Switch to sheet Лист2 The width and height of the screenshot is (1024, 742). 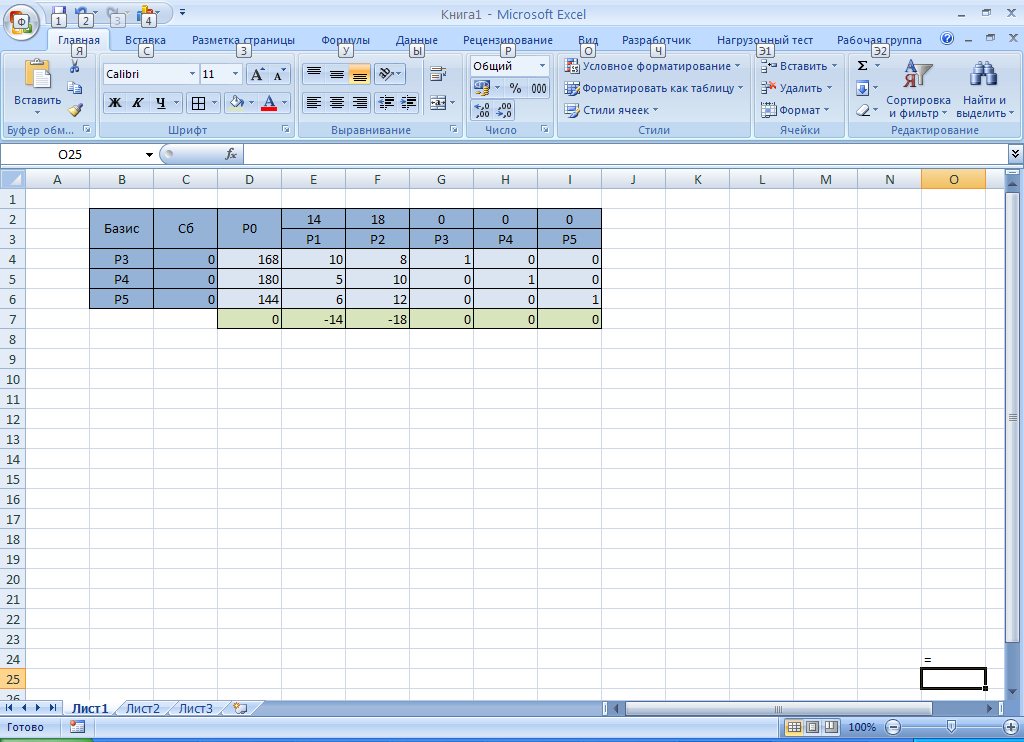click(142, 708)
